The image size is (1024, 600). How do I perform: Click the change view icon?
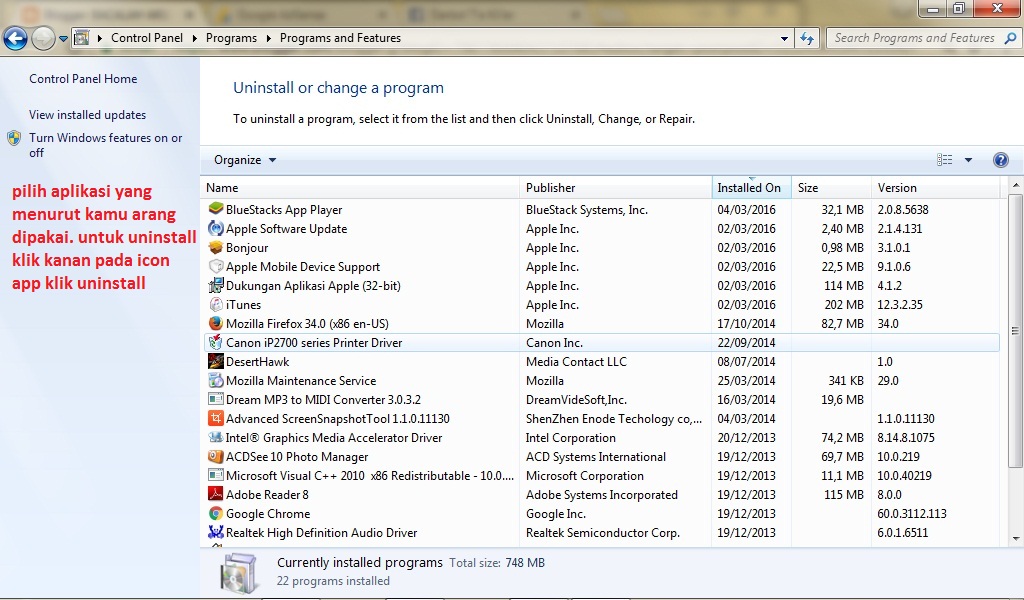pos(944,160)
